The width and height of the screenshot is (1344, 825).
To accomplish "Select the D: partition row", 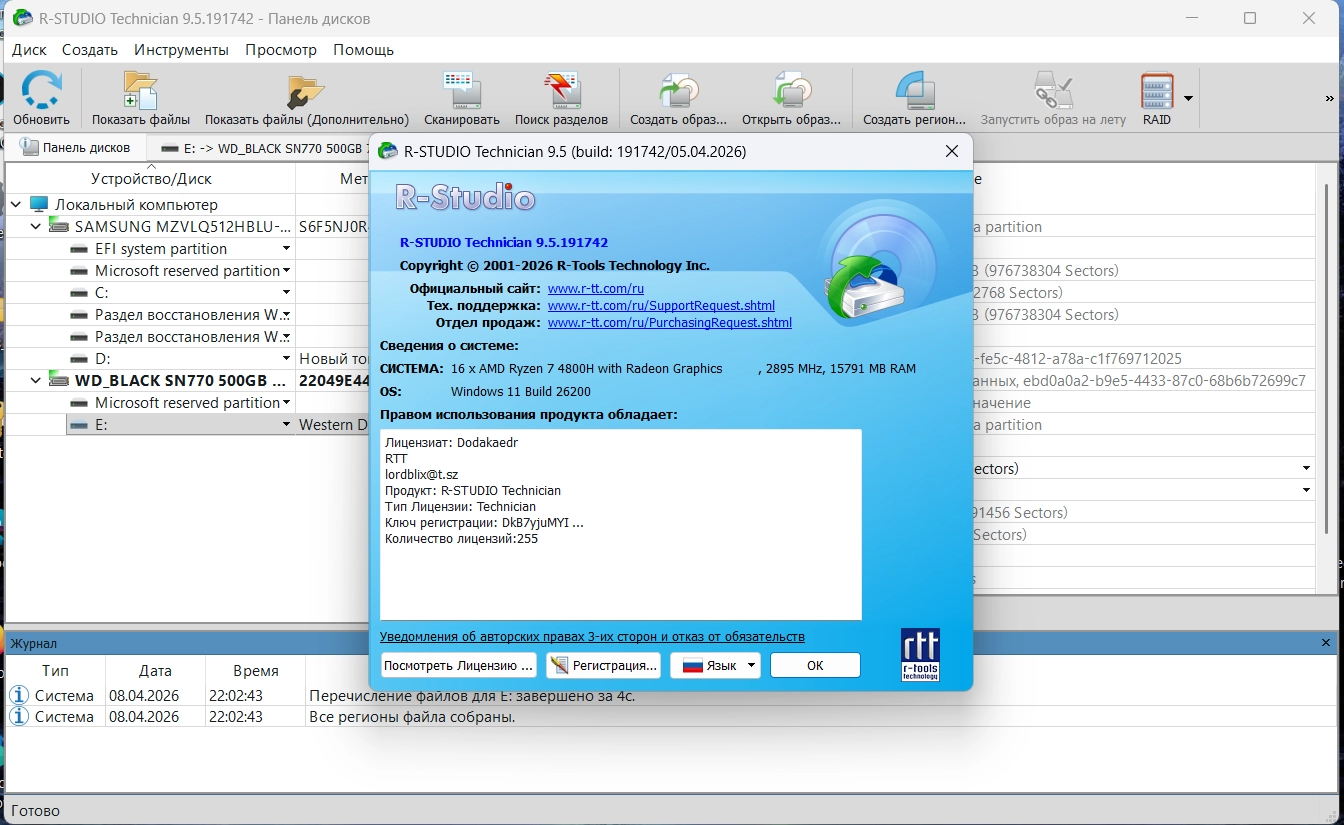I will 101,358.
